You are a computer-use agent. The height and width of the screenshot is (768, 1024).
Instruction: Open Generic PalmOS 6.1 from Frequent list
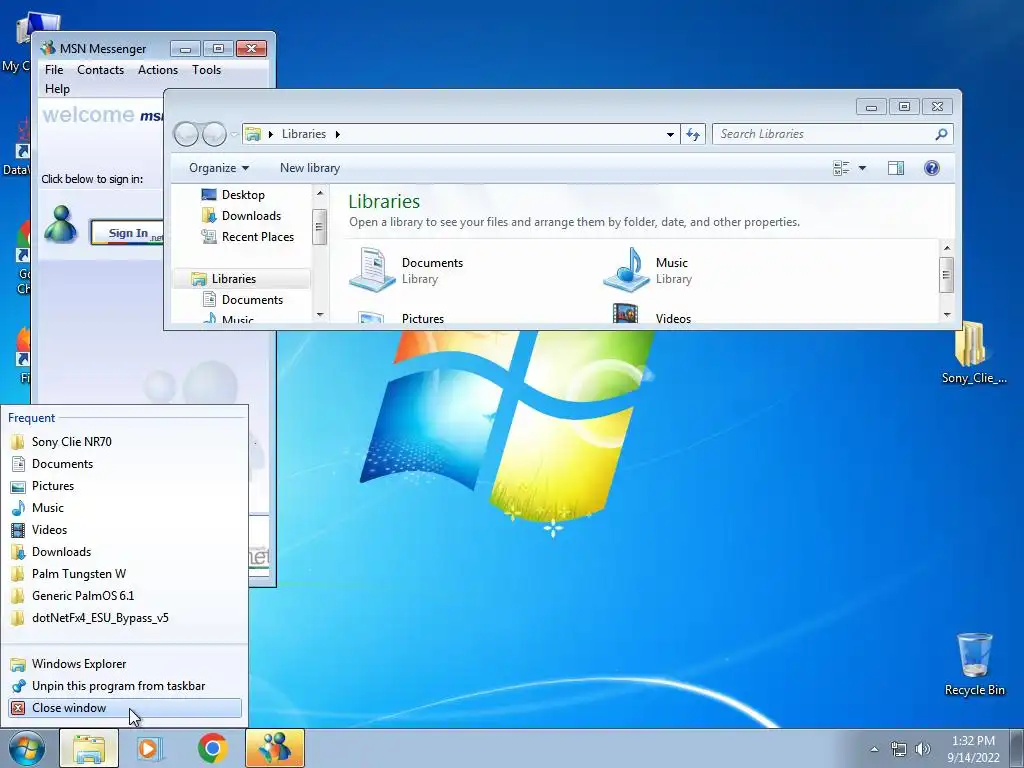click(125, 596)
